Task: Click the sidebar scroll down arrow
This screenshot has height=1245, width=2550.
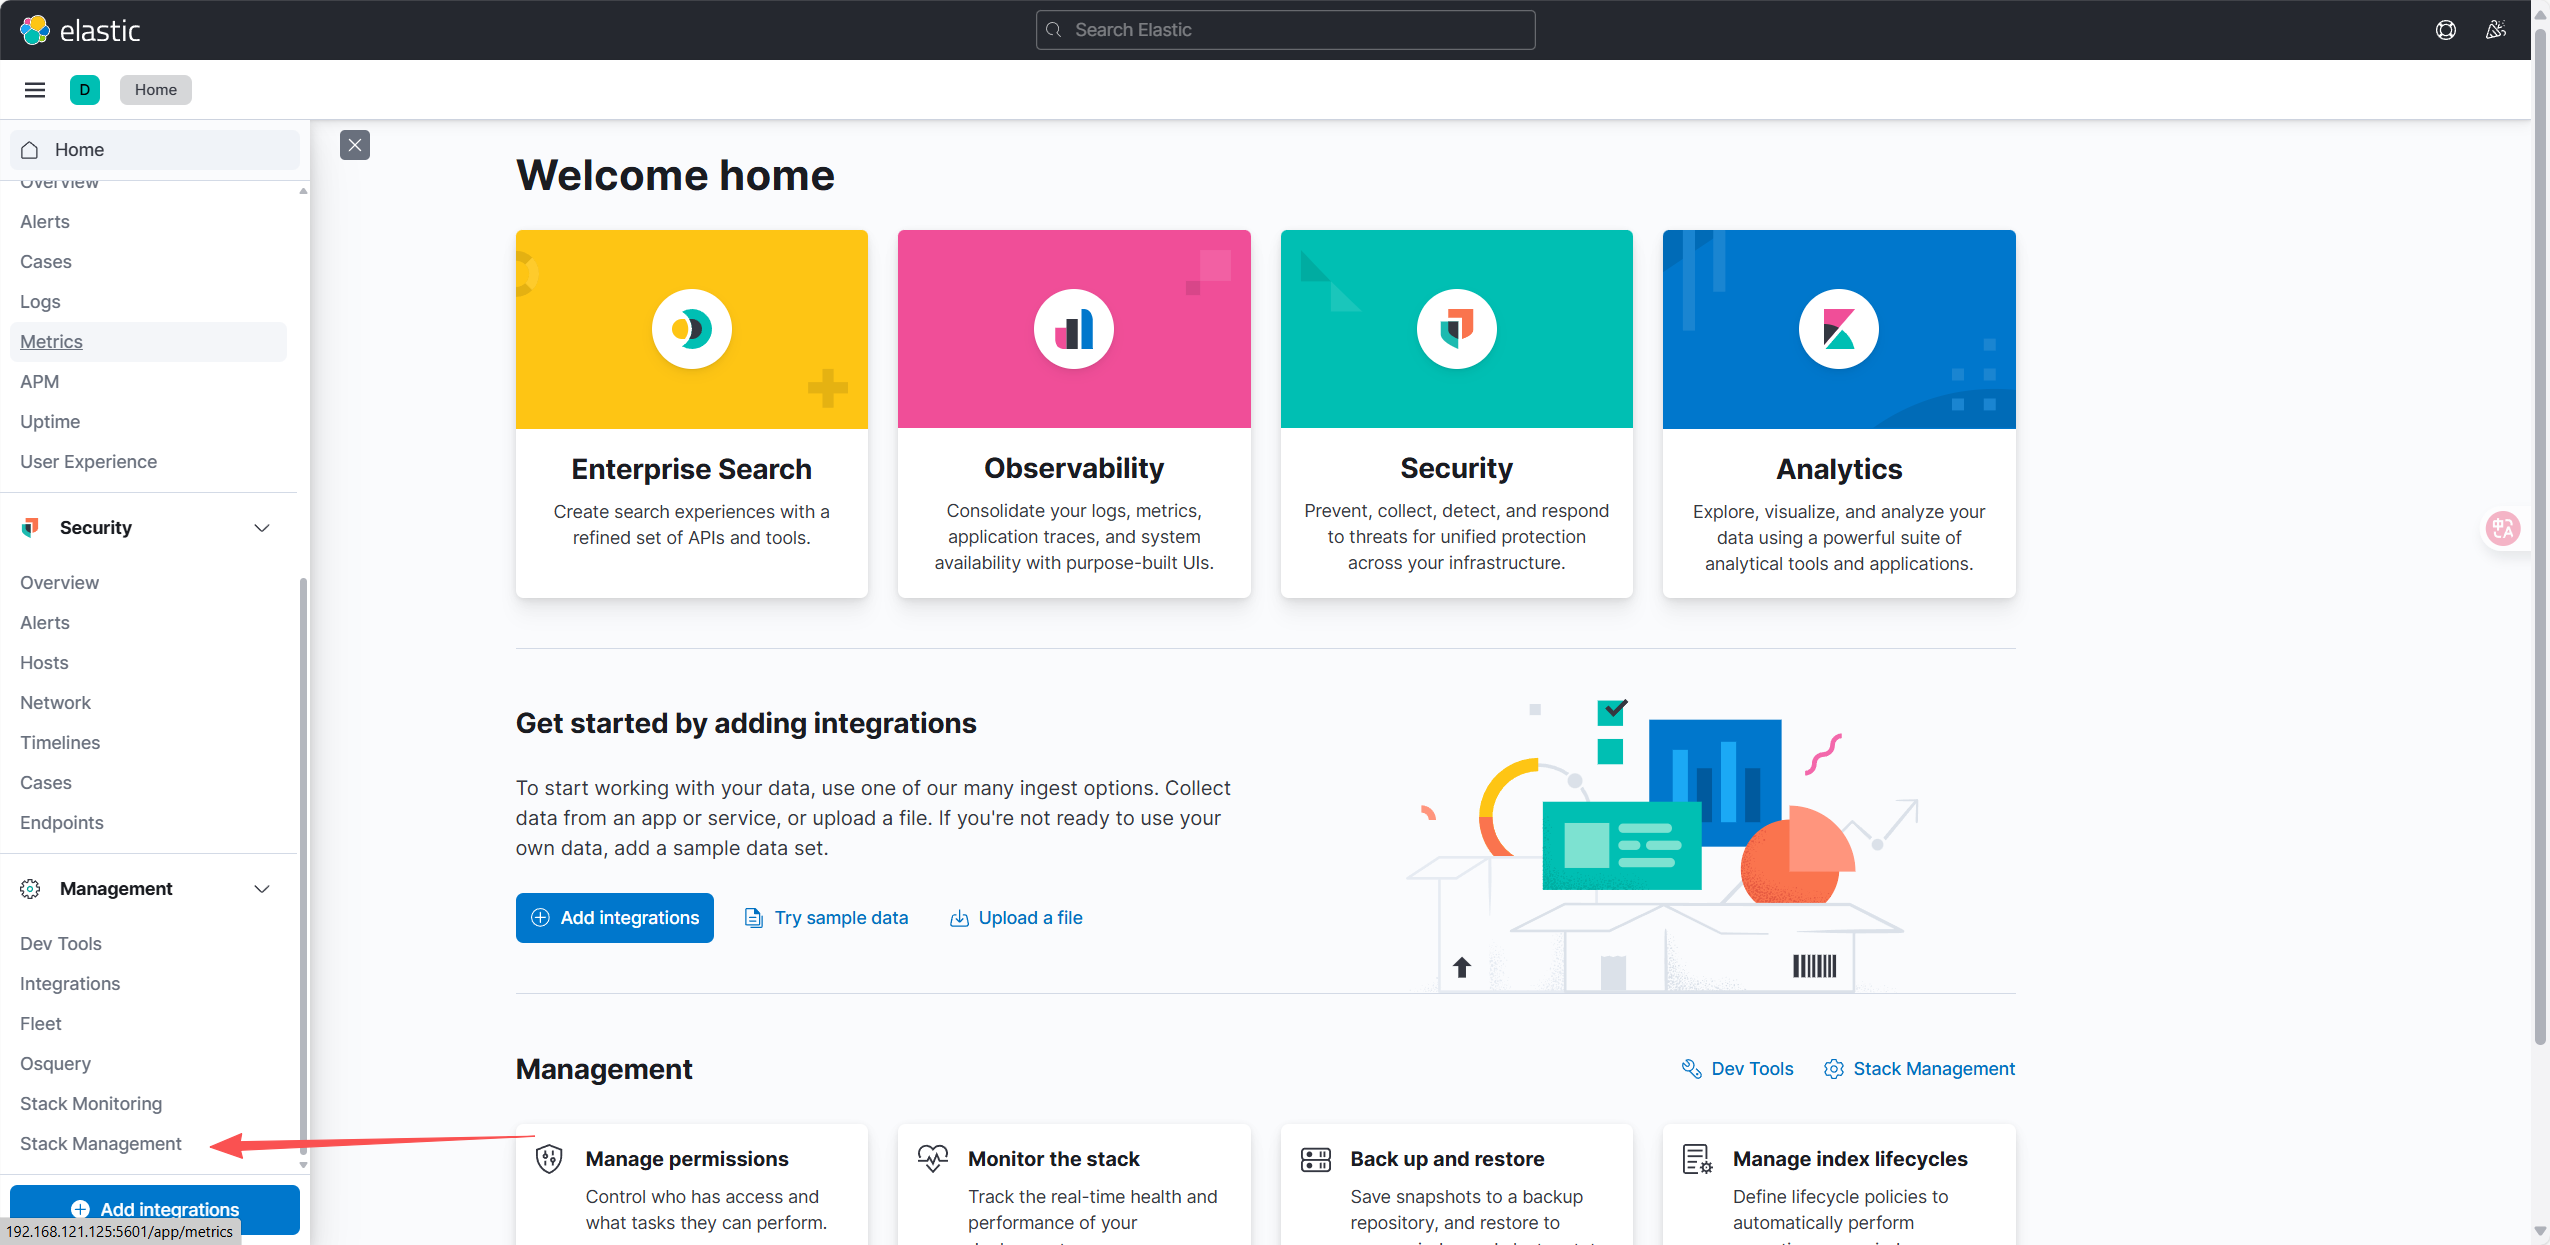Action: [303, 1165]
